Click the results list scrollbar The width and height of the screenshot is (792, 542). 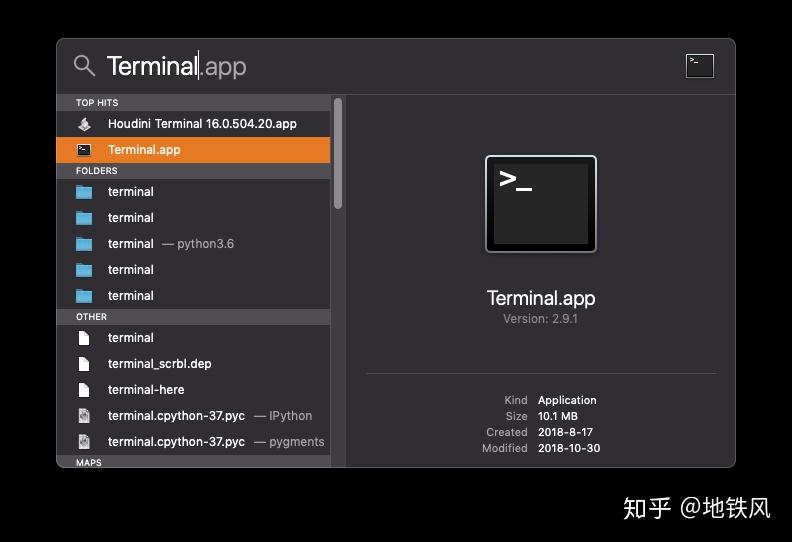[338, 154]
